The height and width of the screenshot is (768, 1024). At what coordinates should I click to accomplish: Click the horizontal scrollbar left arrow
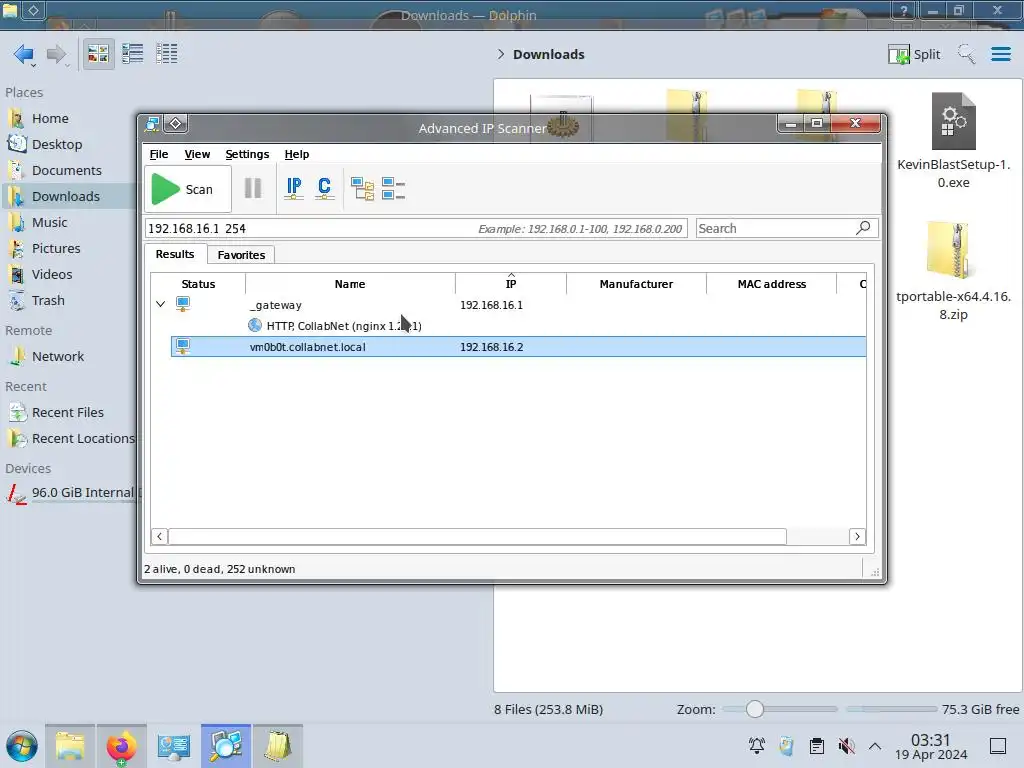coord(159,536)
